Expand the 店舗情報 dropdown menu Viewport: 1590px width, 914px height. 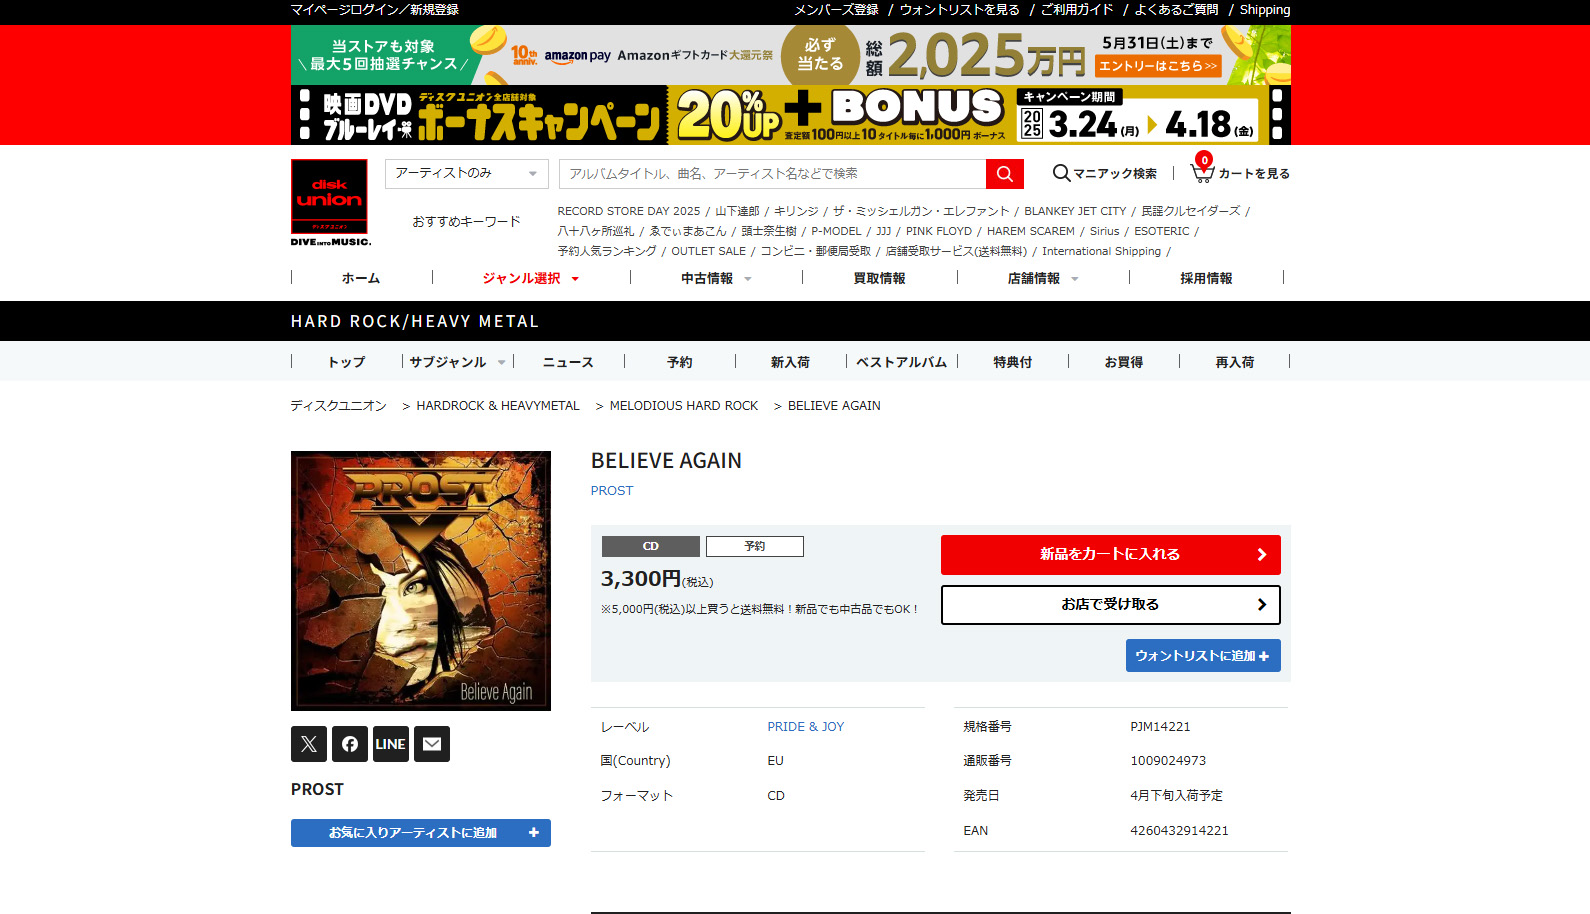1043,278
